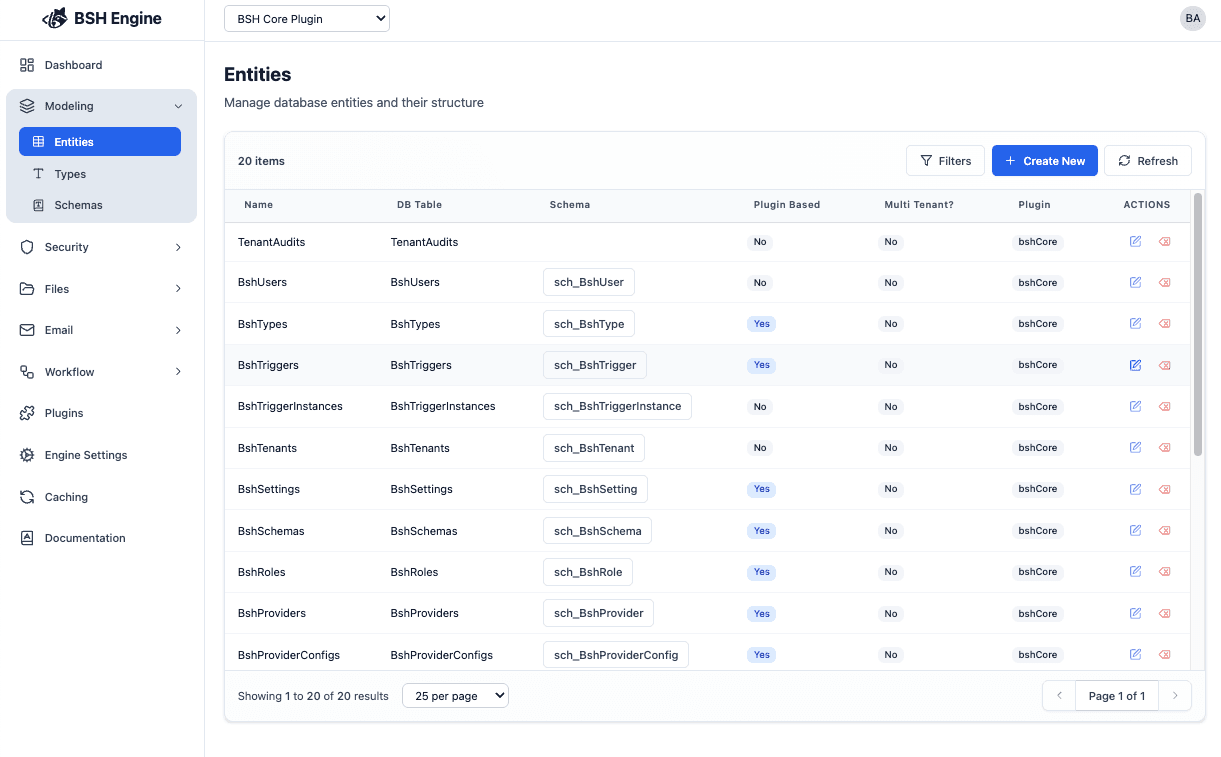
Task: Click the Plugin Based column header
Action: 787,205
